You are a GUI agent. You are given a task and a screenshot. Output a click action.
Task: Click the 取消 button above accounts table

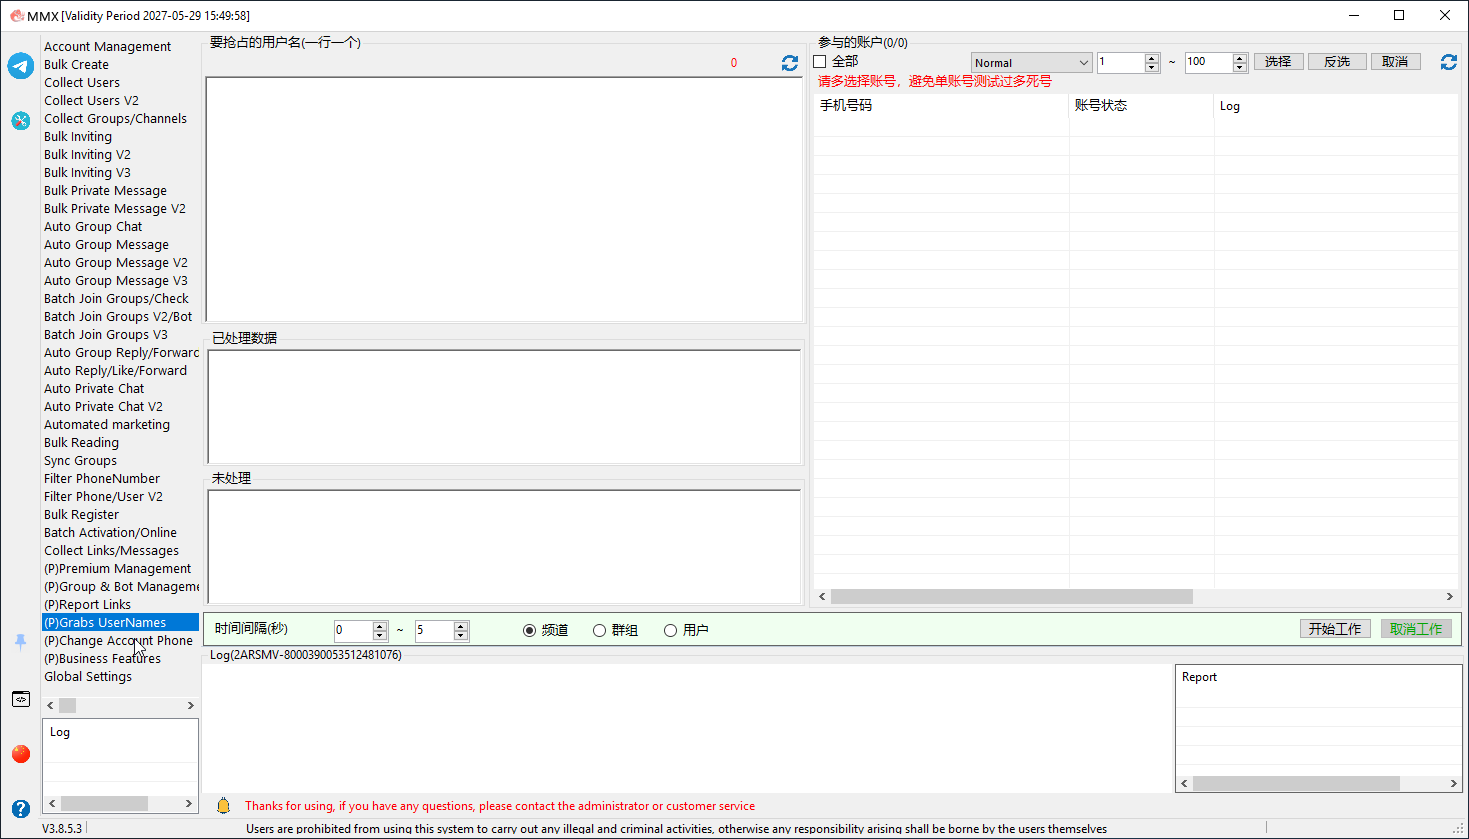[x=1395, y=62]
